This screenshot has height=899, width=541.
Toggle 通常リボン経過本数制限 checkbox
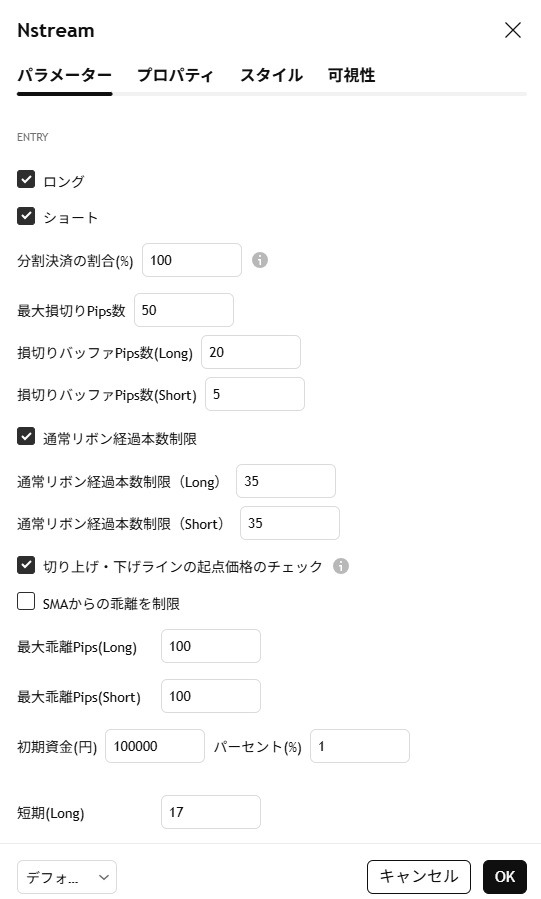(26, 436)
